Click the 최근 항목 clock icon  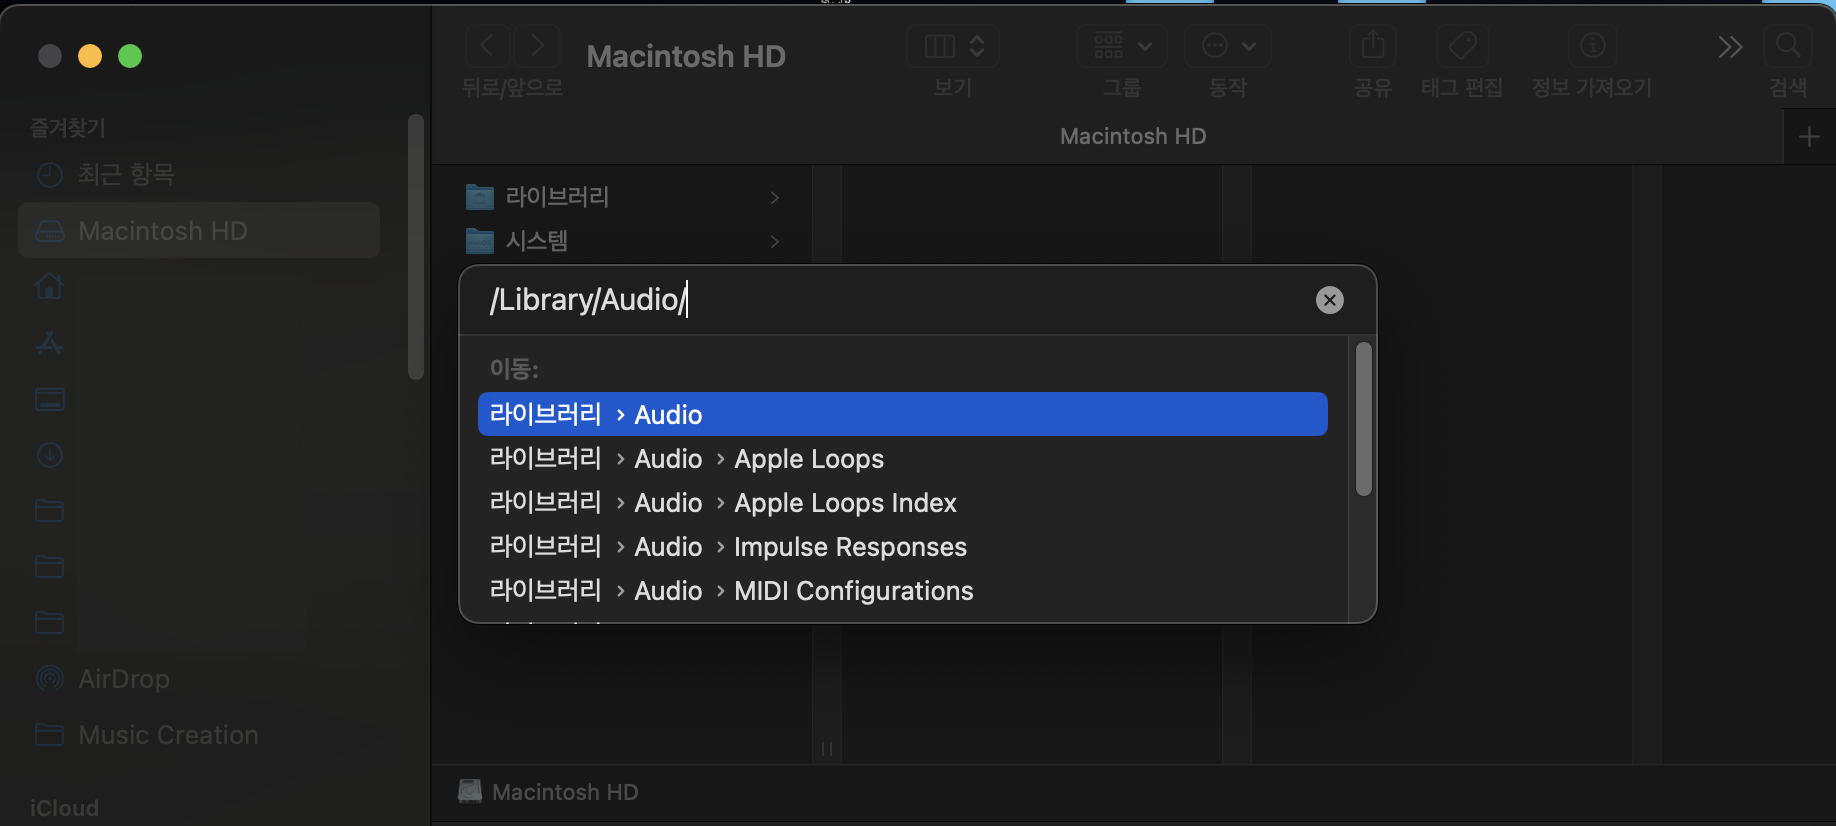tap(50, 175)
